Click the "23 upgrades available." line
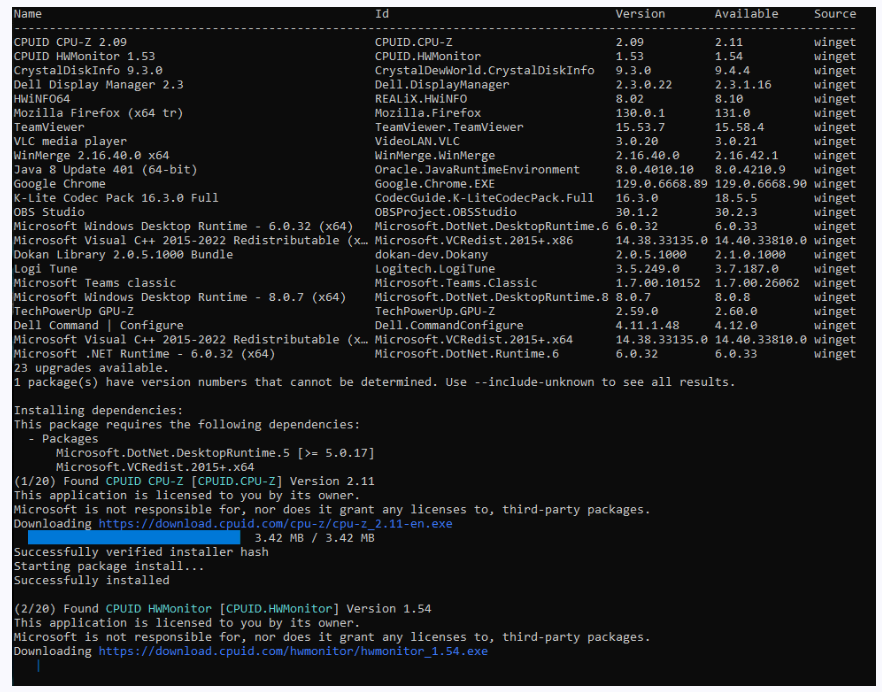The height and width of the screenshot is (692, 882). (88, 367)
